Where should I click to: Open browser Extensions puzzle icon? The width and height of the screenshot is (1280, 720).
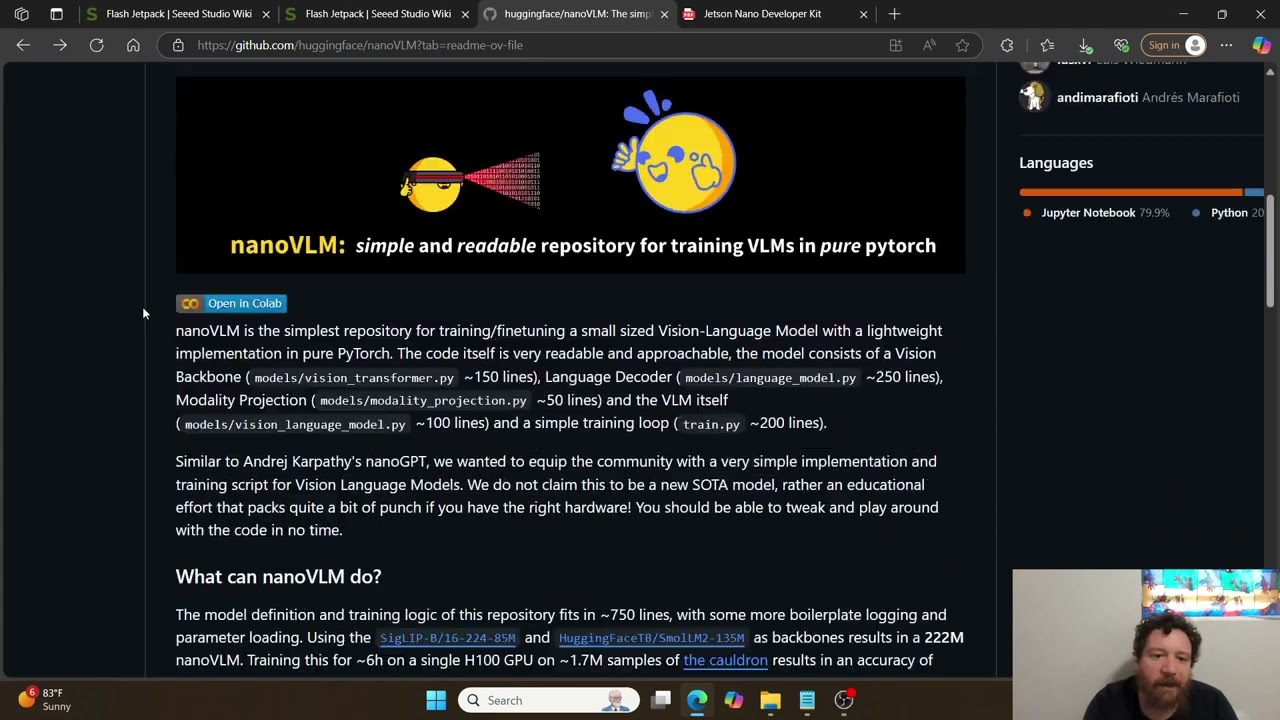(1007, 45)
